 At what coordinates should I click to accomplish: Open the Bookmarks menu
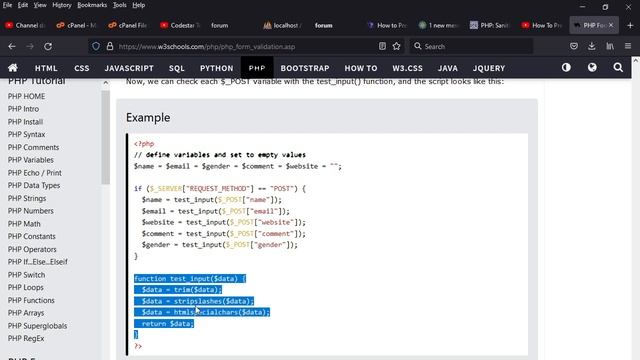(x=92, y=5)
